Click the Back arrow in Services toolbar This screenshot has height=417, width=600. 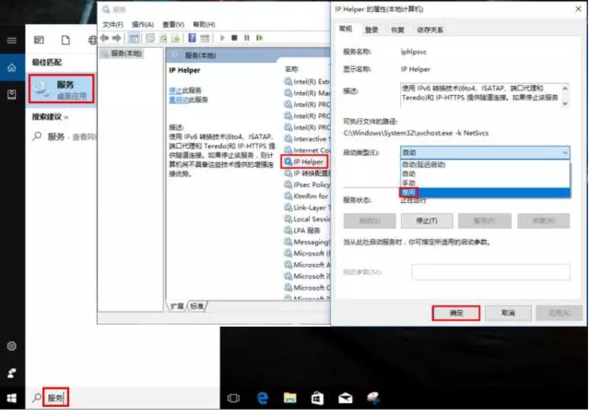104,38
